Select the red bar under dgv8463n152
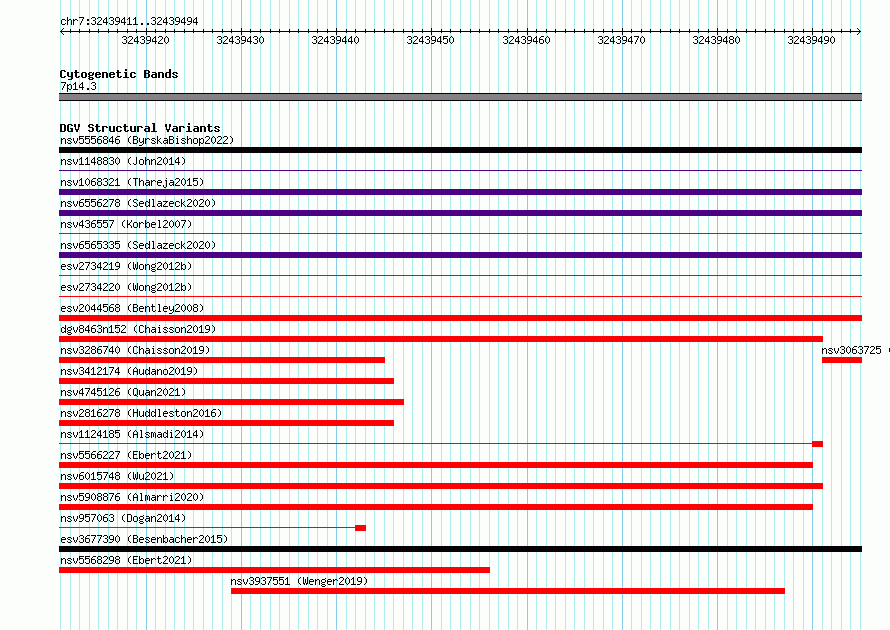The image size is (890, 630). [x=441, y=339]
